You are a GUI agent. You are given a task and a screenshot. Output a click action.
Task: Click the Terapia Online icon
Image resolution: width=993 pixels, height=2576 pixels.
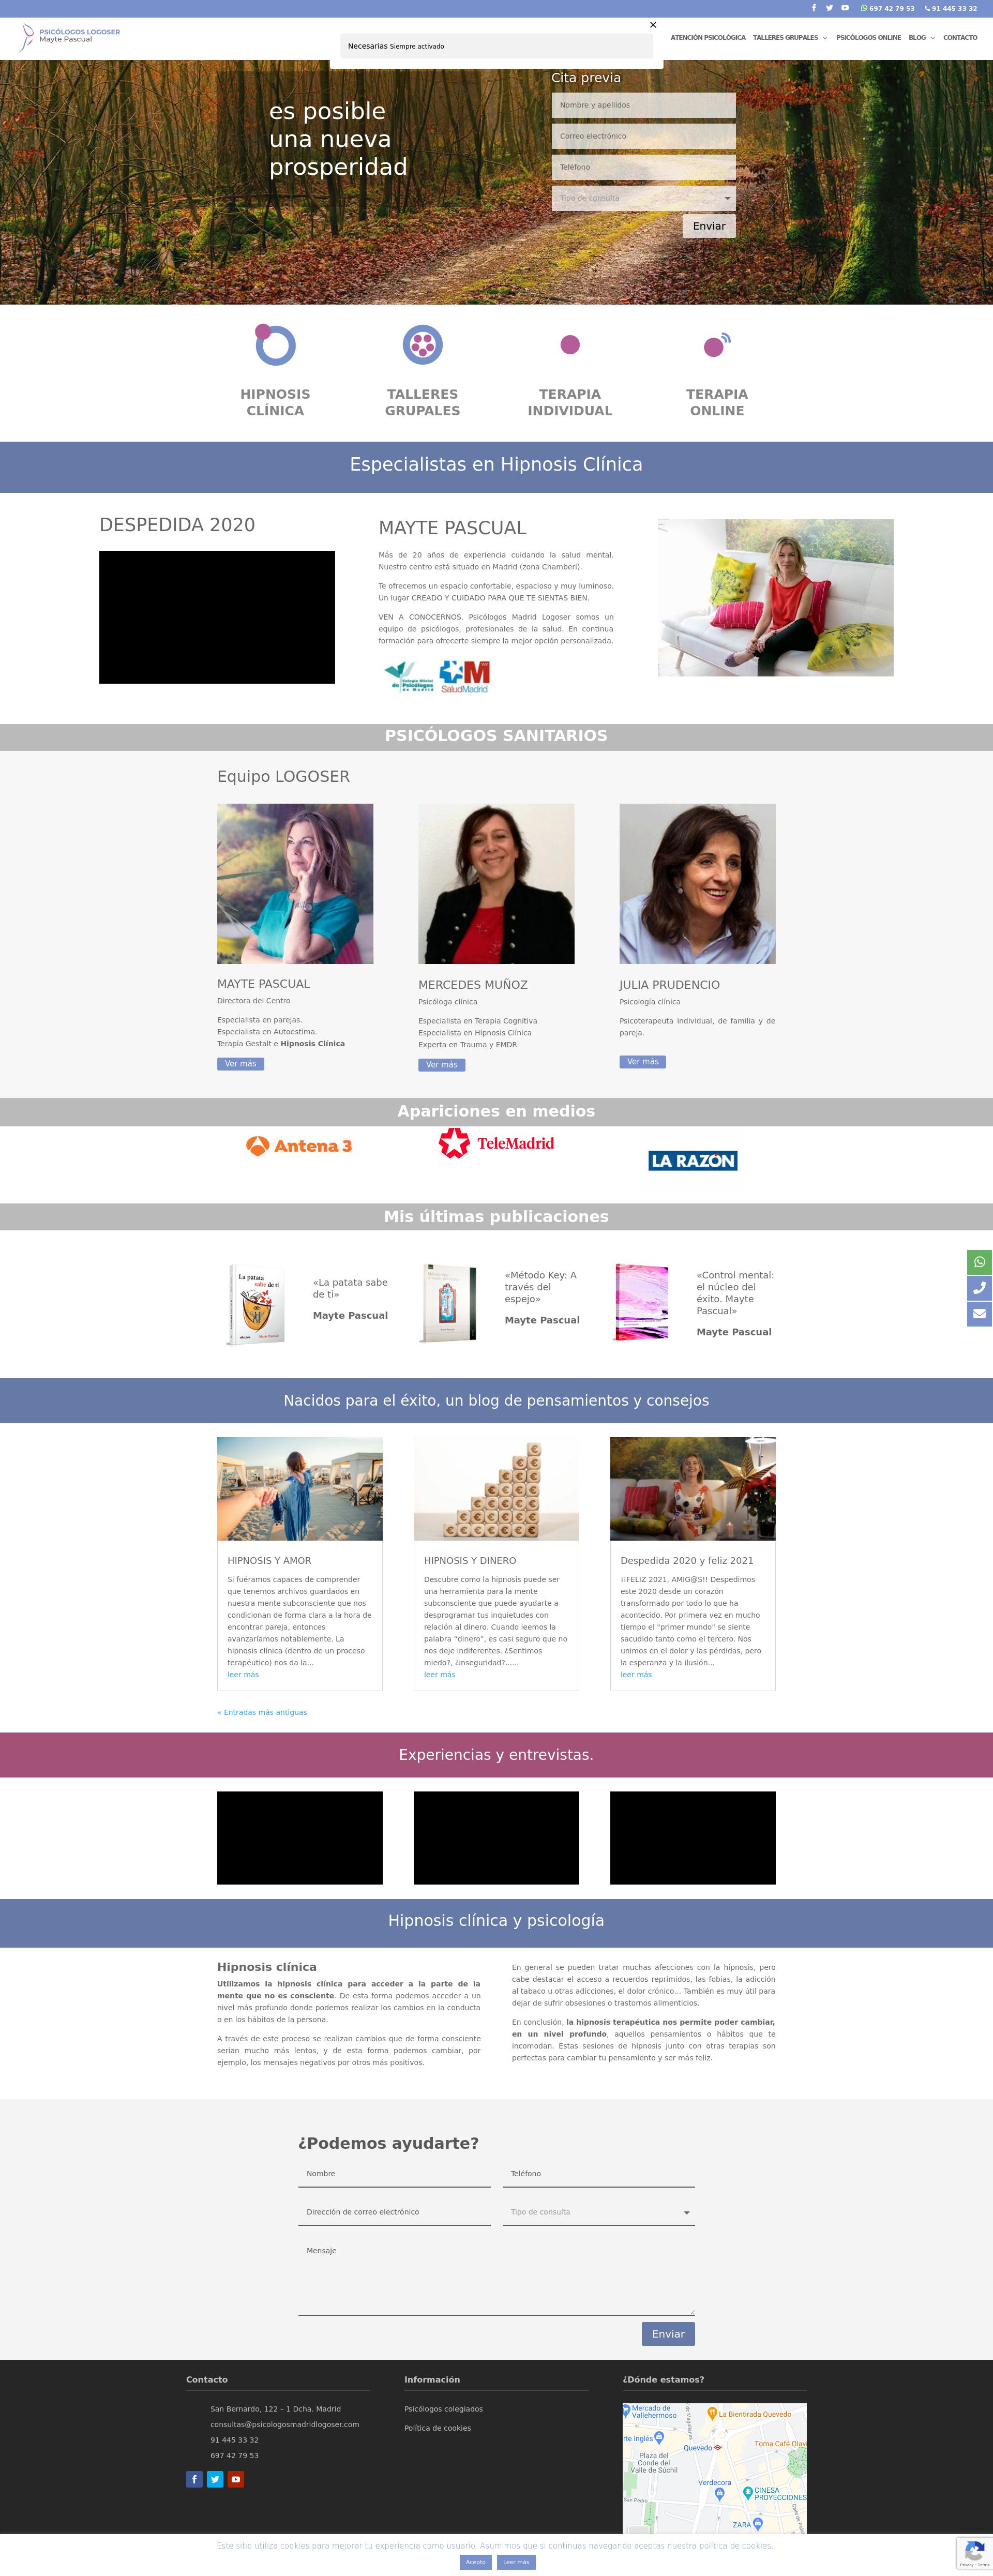717,345
